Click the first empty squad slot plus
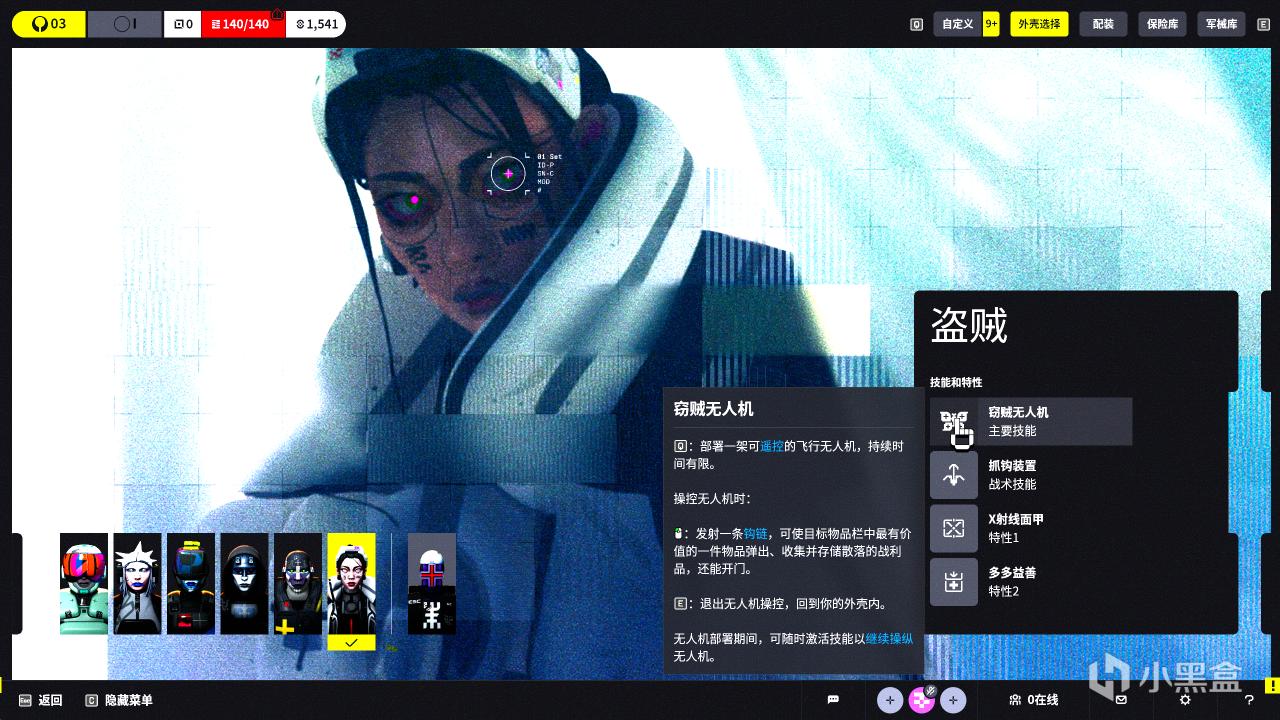This screenshot has width=1280, height=720. pyautogui.click(x=890, y=700)
